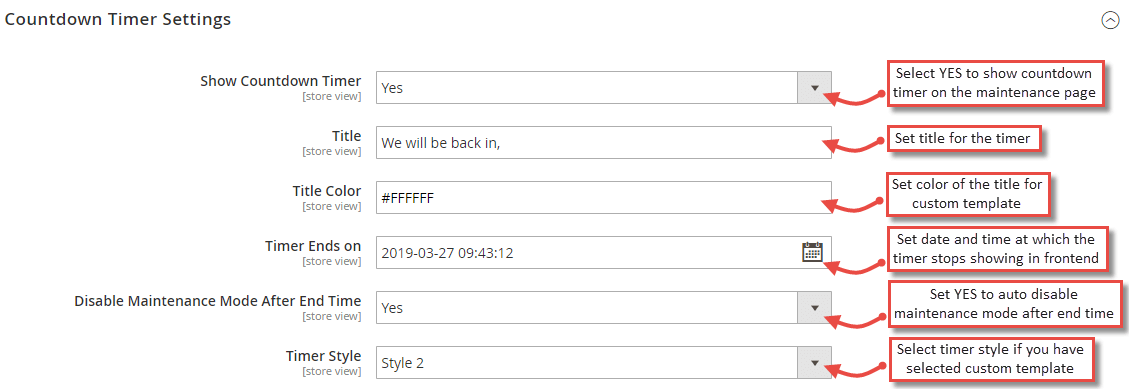Click the Timer Ends on label
The image size is (1129, 389).
[x=312, y=246]
